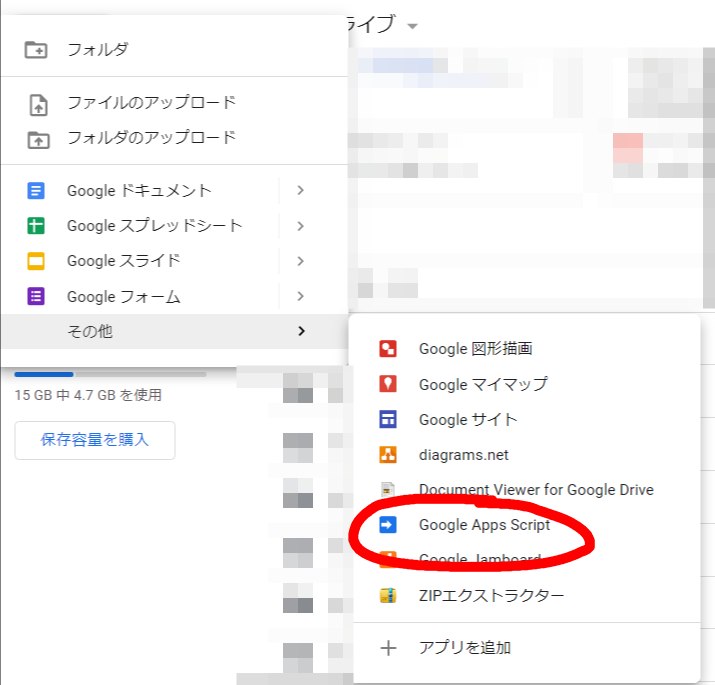Create a new フォルダ
The width and height of the screenshot is (715, 685).
coord(175,50)
